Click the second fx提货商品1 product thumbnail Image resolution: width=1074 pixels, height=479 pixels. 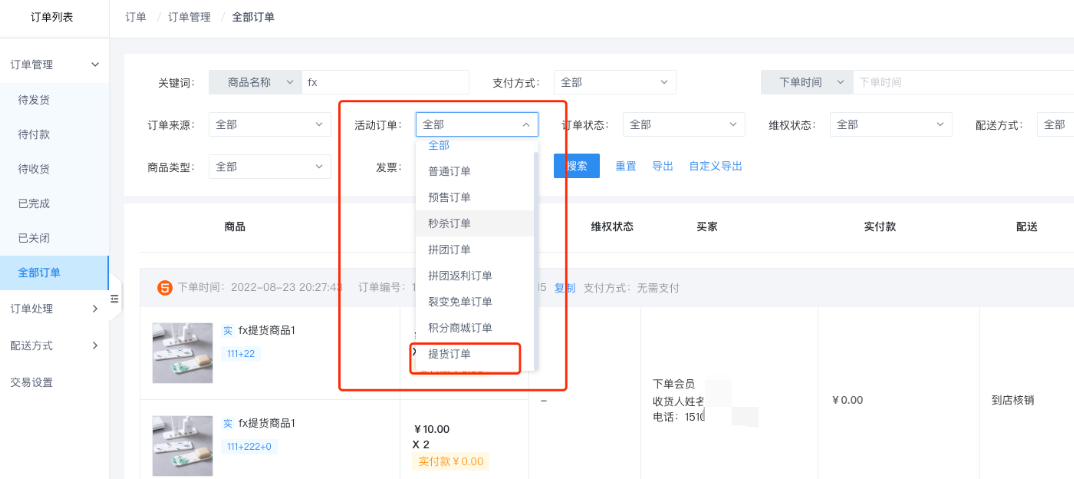pyautogui.click(x=182, y=445)
